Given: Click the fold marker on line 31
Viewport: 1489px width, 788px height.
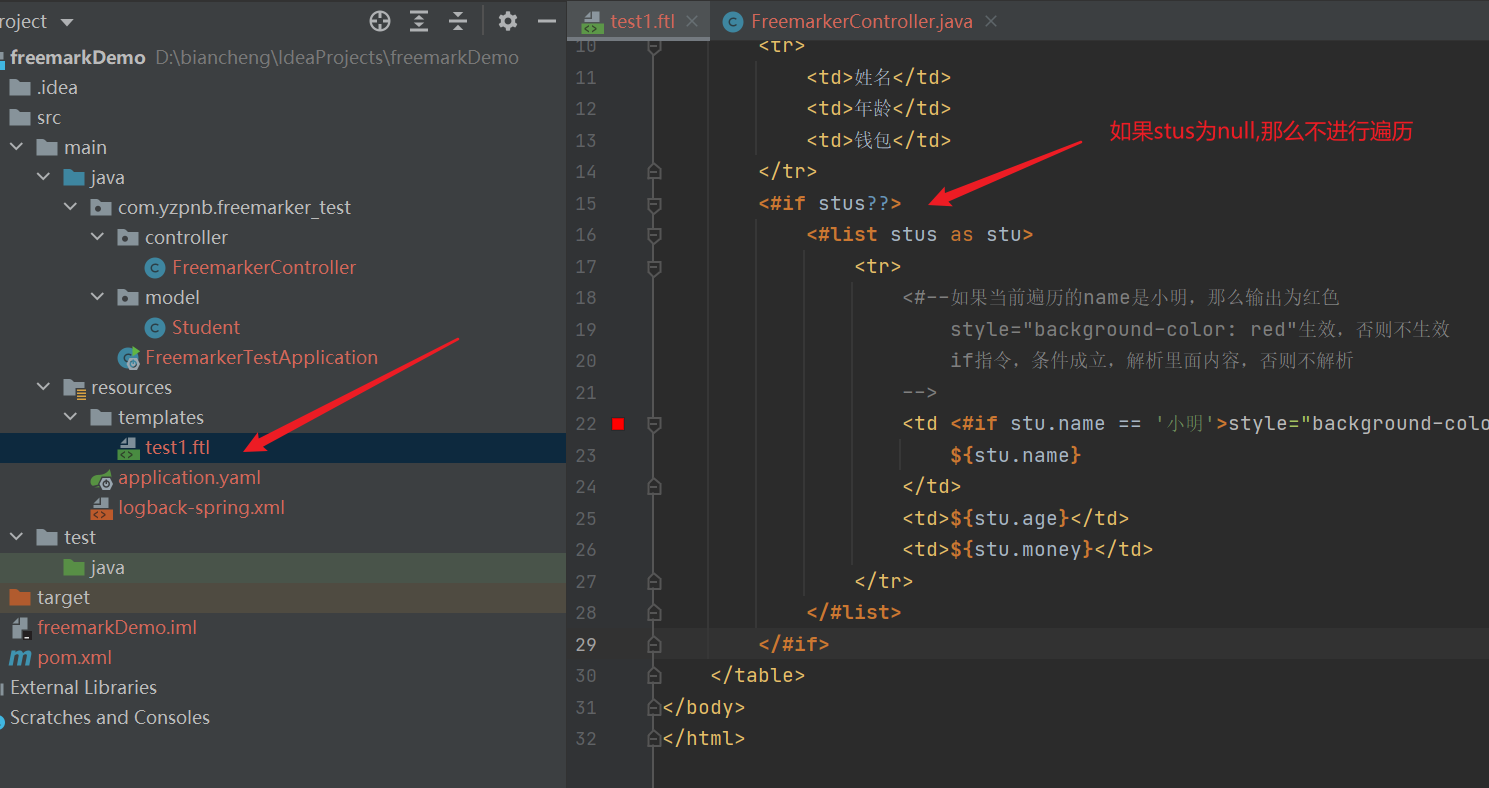Looking at the screenshot, I should click(654, 707).
